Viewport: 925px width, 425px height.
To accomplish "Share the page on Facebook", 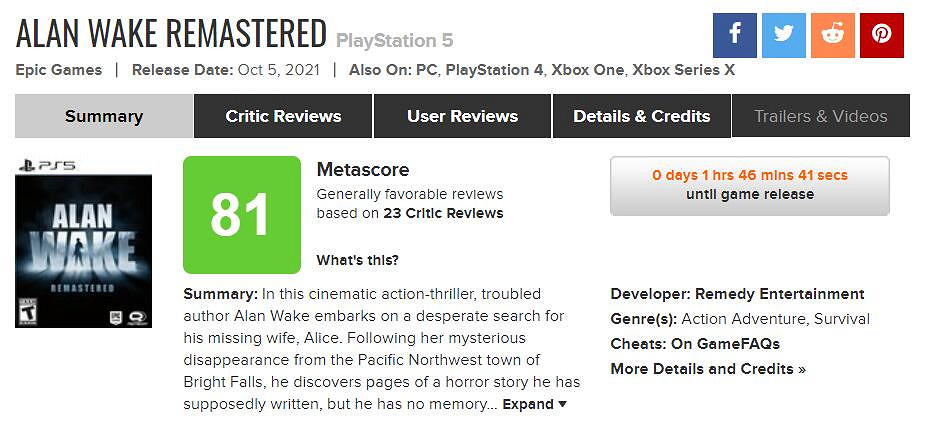I will pyautogui.click(x=735, y=35).
